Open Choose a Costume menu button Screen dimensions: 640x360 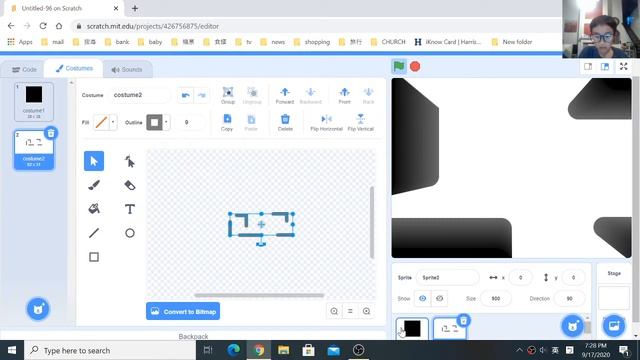tap(38, 309)
